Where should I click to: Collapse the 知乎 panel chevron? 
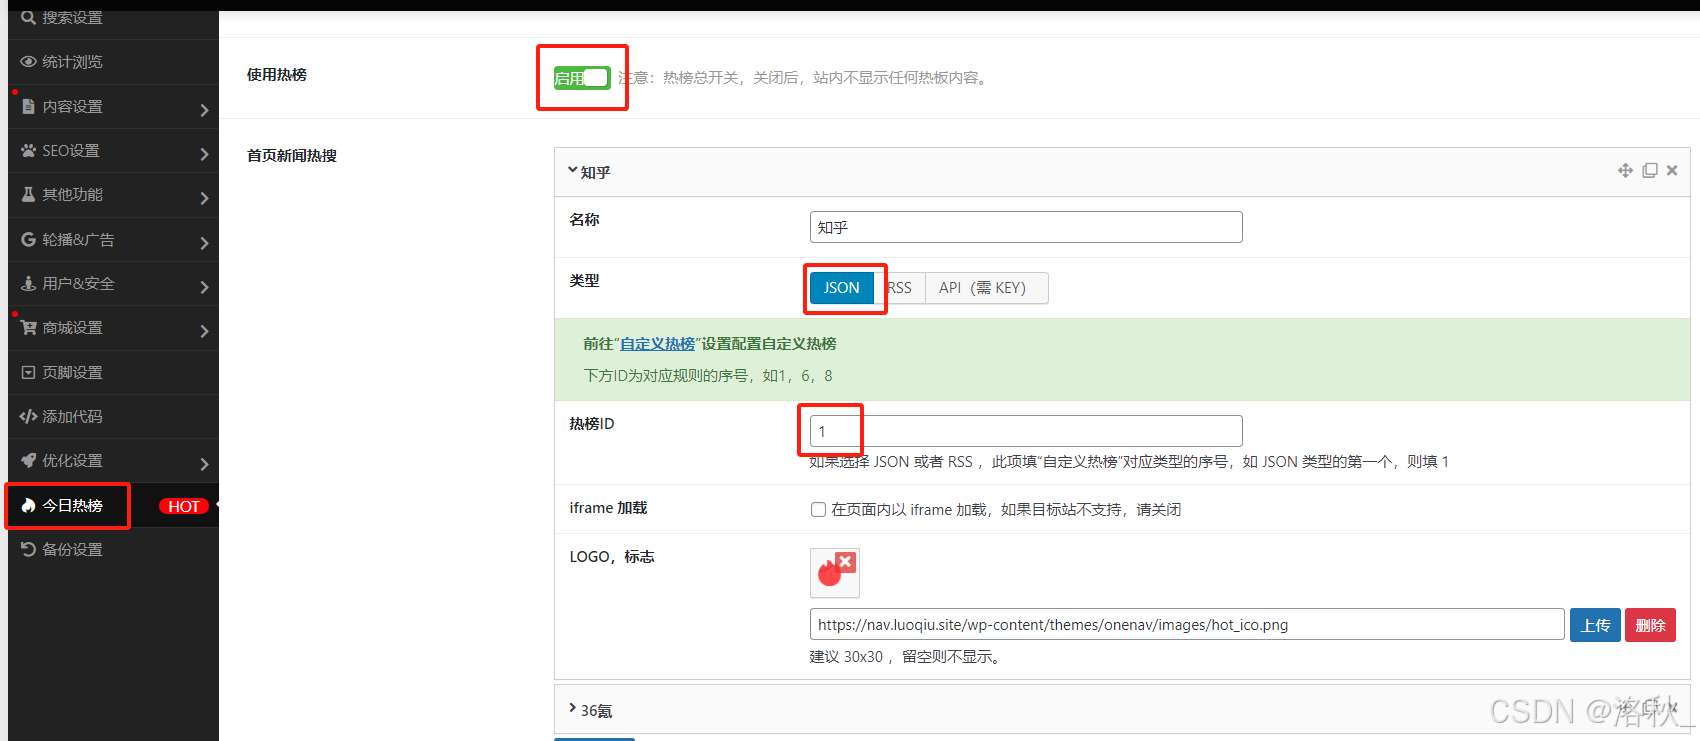pos(573,171)
